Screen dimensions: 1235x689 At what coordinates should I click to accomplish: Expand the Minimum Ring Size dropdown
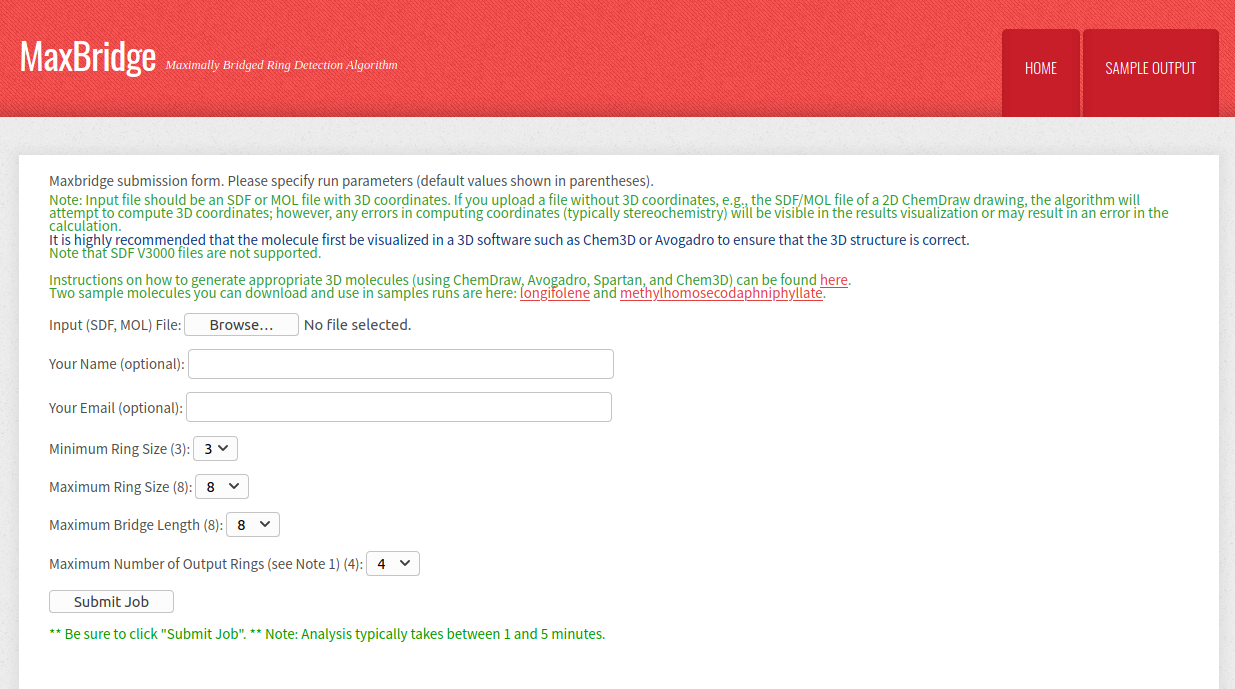coord(215,449)
